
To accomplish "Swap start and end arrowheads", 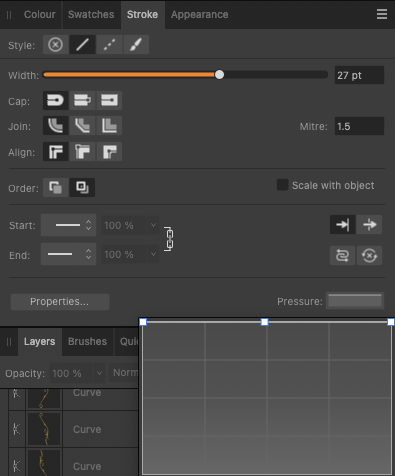I will (343, 256).
